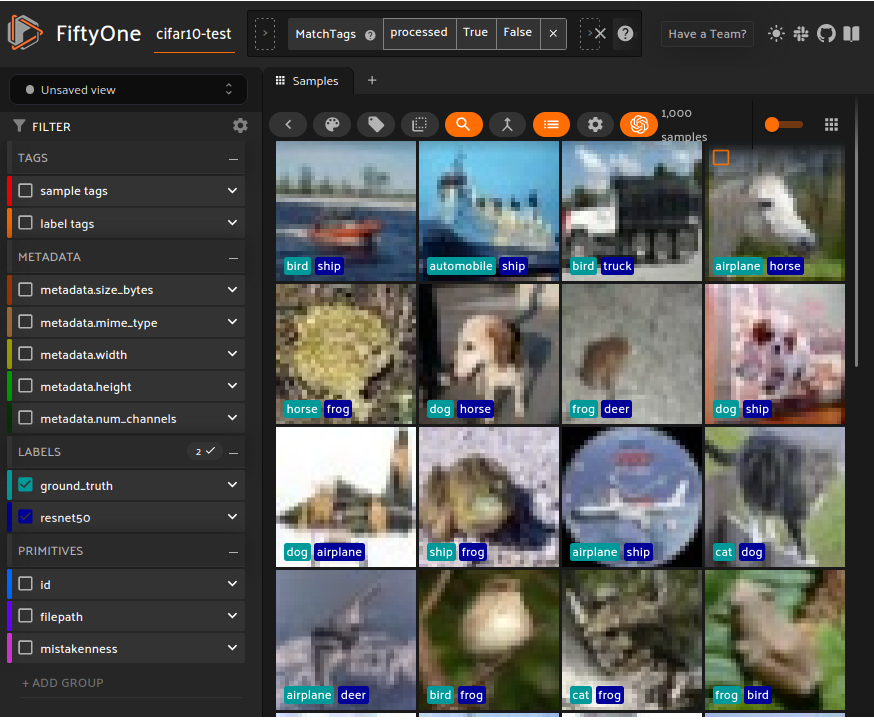
Task: Collapse the LABELS group
Action: point(234,453)
